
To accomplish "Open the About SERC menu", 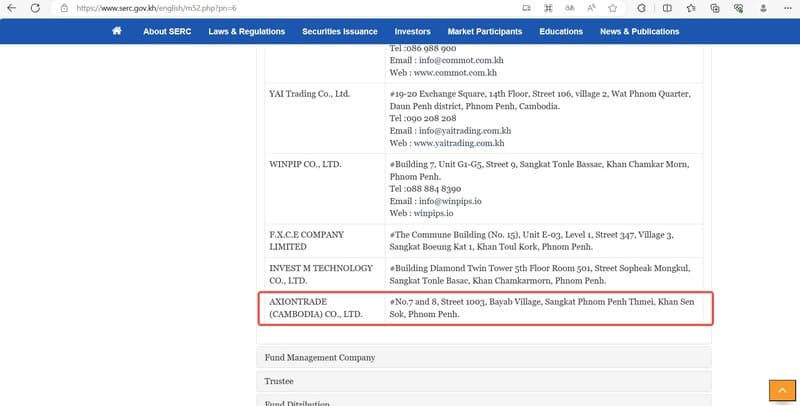I will [167, 32].
